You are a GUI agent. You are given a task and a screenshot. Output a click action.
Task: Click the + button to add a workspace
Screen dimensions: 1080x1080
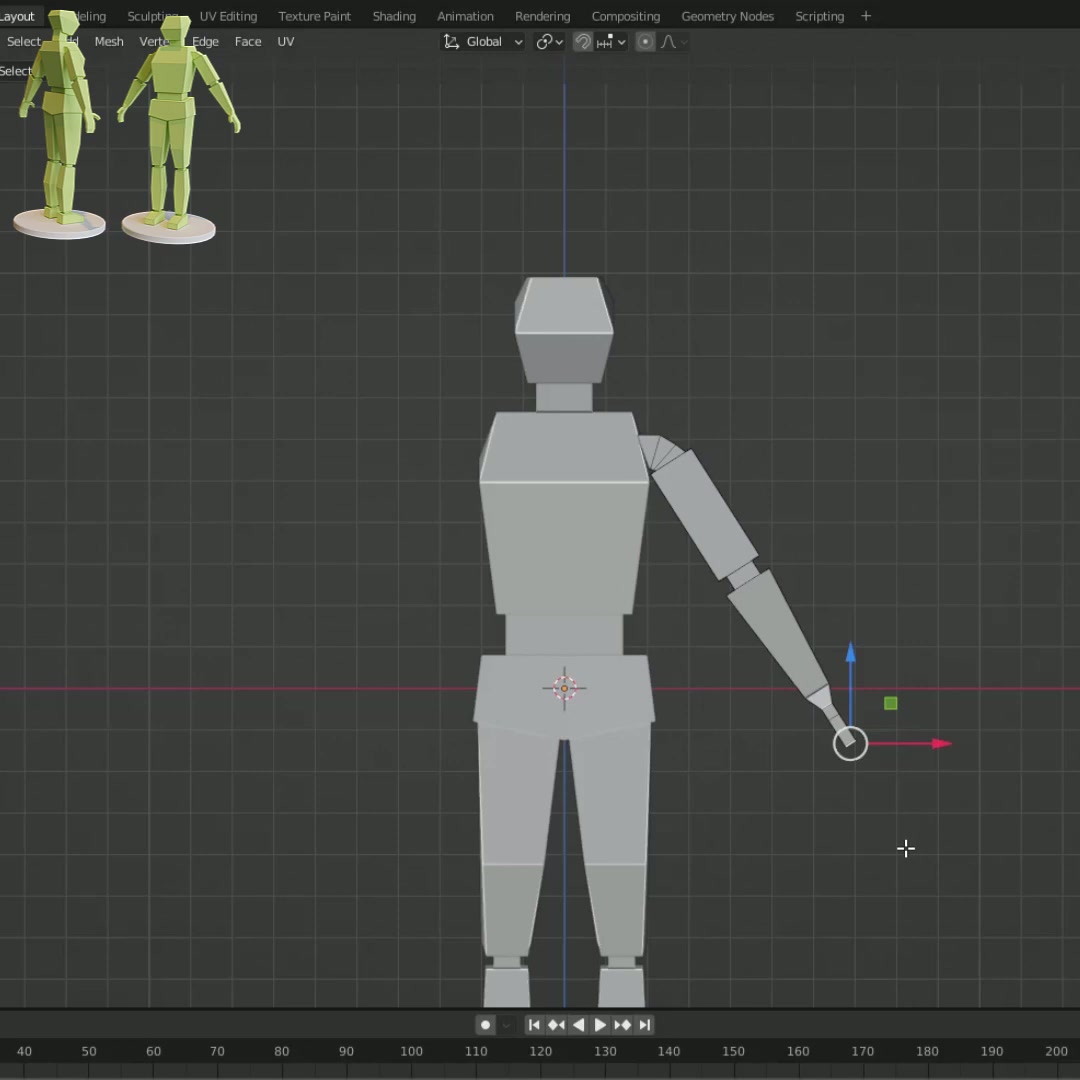[x=866, y=16]
